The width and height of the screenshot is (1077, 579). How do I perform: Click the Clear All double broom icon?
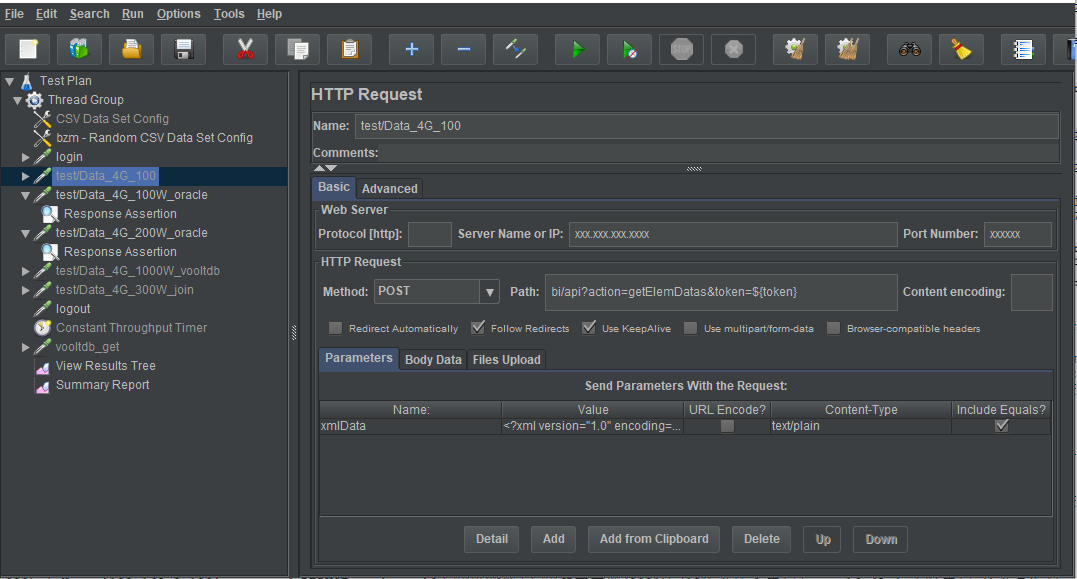point(848,49)
